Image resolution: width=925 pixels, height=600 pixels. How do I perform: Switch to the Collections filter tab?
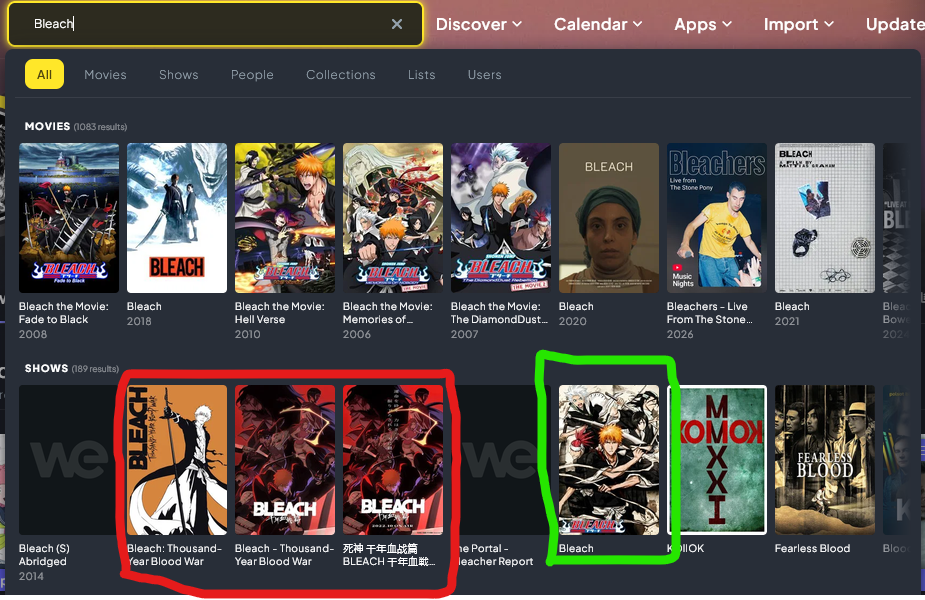[x=340, y=74]
